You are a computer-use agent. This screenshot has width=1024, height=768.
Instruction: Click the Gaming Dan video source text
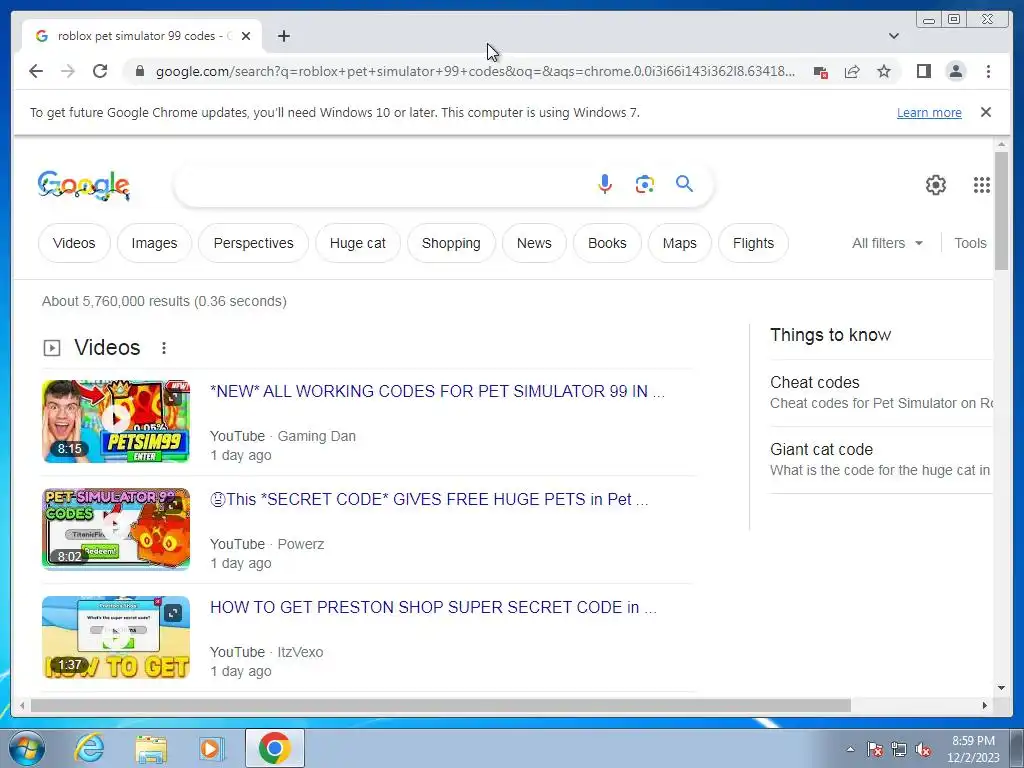point(317,436)
